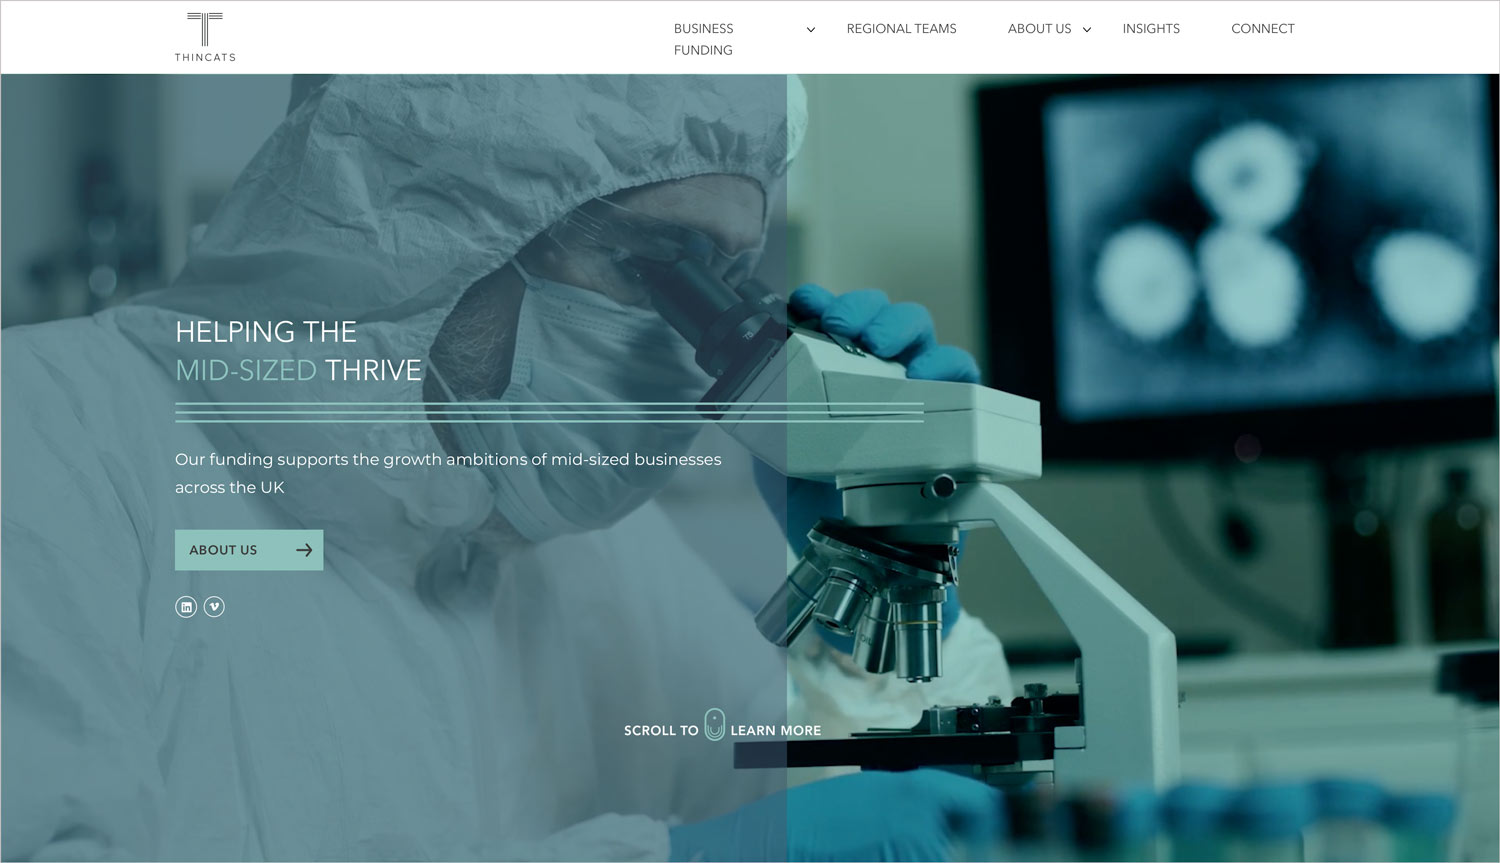Open the Business Funding menu
The height and width of the screenshot is (863, 1500).
703,39
